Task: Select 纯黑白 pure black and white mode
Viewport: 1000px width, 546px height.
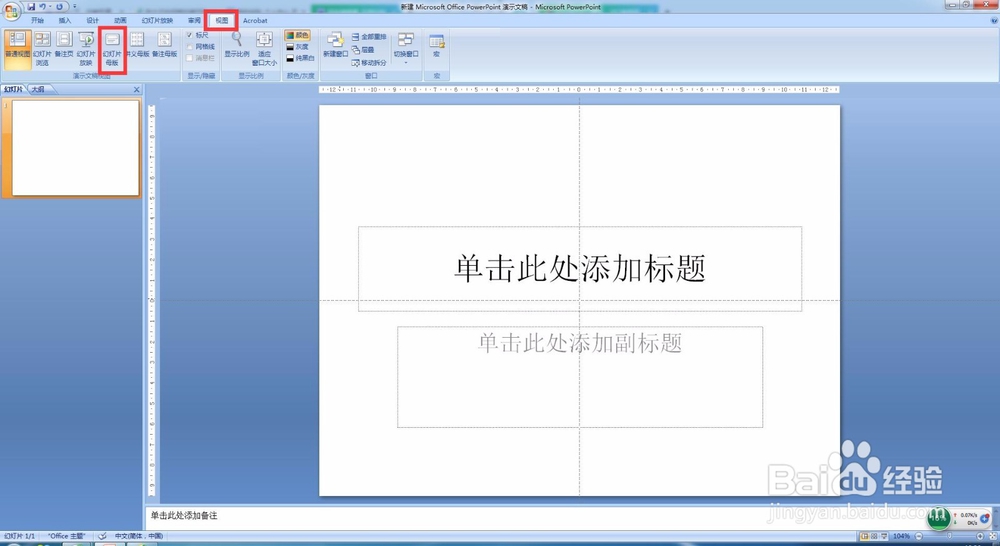Action: [300, 58]
